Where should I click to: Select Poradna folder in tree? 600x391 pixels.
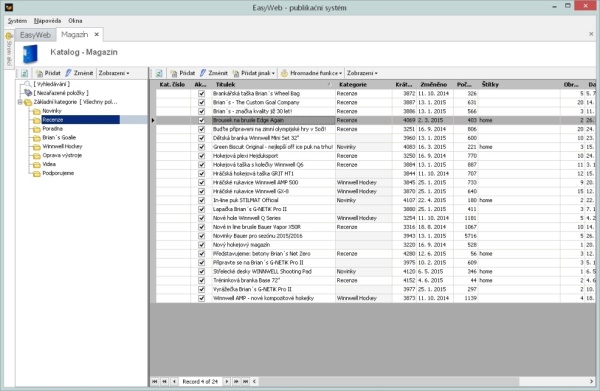[x=52, y=129]
